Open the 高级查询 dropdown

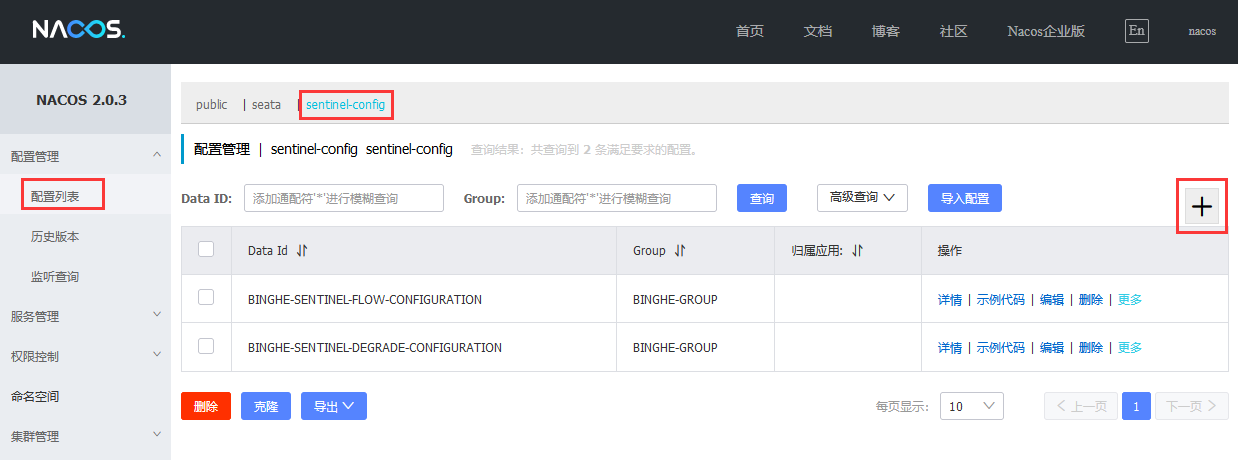(862, 198)
